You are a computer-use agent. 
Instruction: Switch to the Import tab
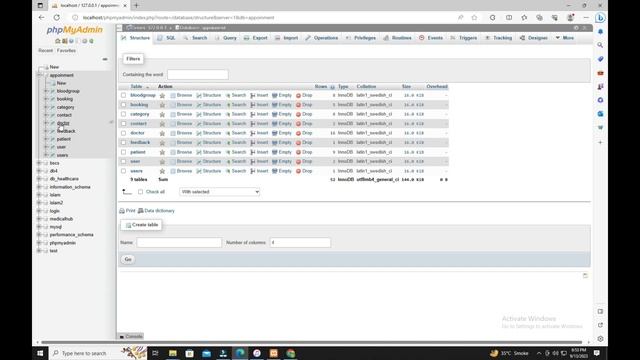coord(287,38)
